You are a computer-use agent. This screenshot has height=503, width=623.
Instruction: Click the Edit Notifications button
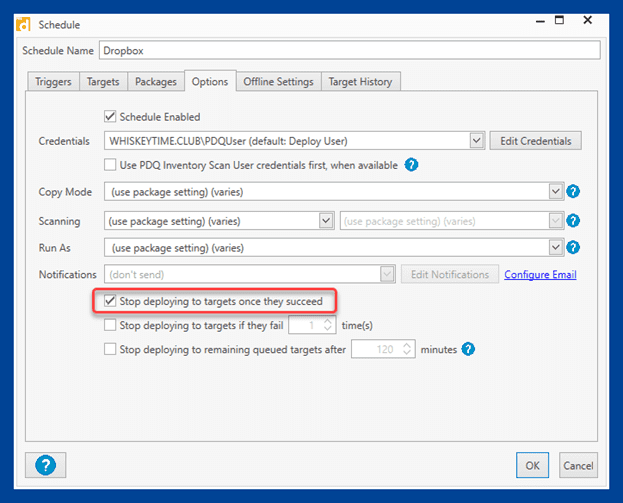(x=450, y=274)
